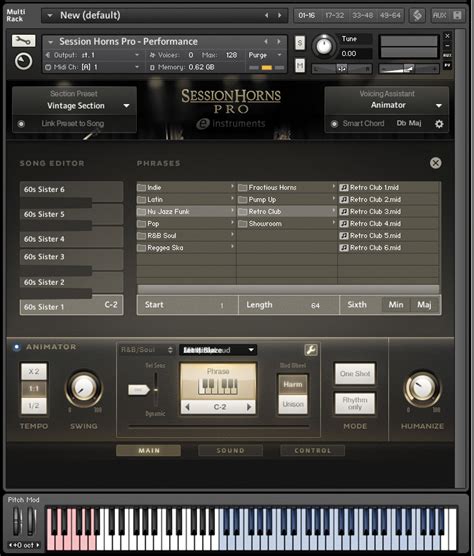The height and width of the screenshot is (556, 474).
Task: Step phrase key left arrow
Action: (x=188, y=407)
